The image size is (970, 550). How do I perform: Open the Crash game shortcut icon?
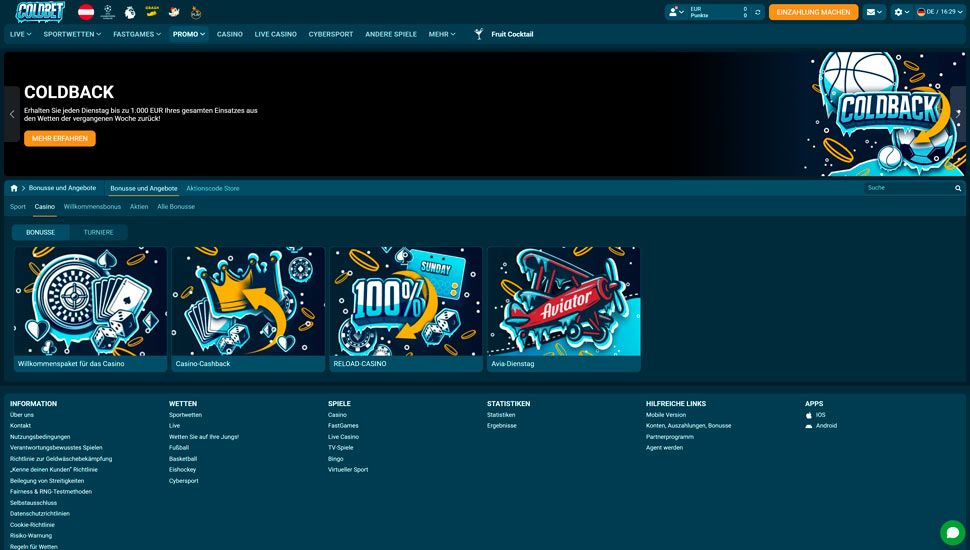152,12
